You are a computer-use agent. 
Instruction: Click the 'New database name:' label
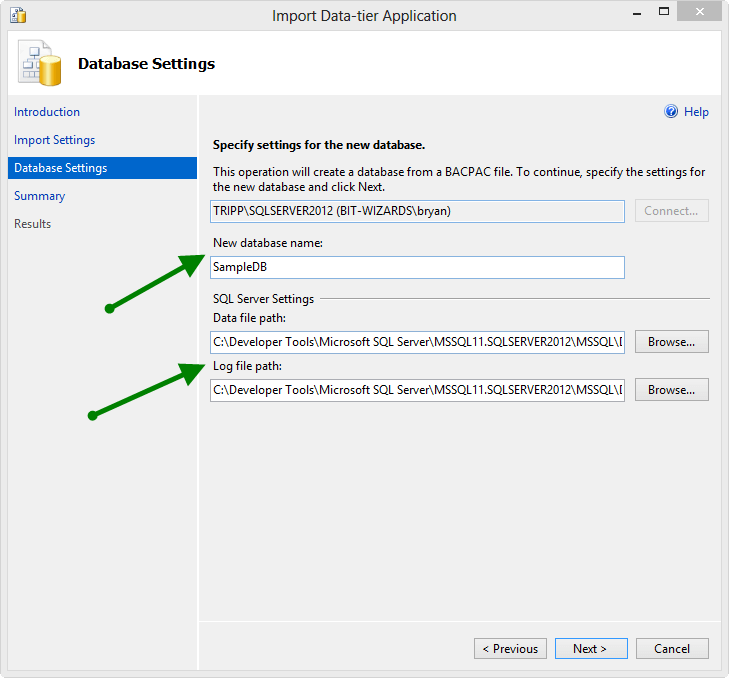[268, 243]
